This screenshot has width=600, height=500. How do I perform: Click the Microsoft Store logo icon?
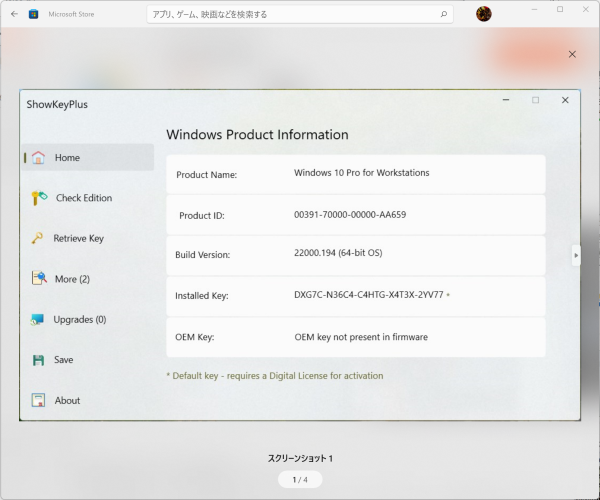(x=34, y=14)
